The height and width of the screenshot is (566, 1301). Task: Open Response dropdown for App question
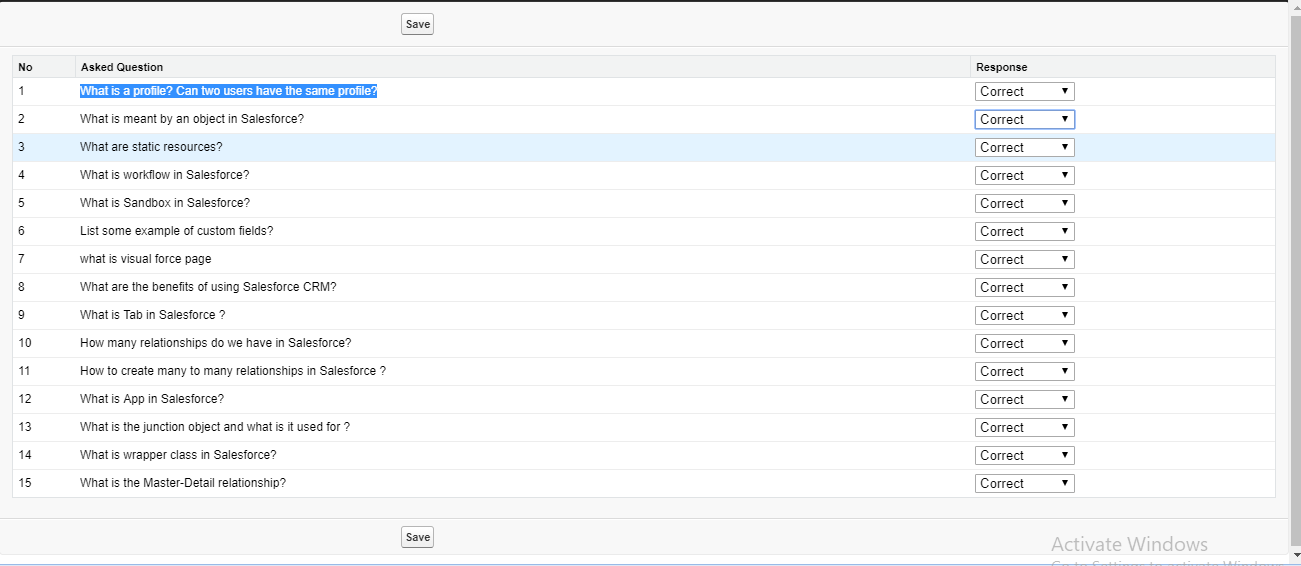[x=1024, y=399]
